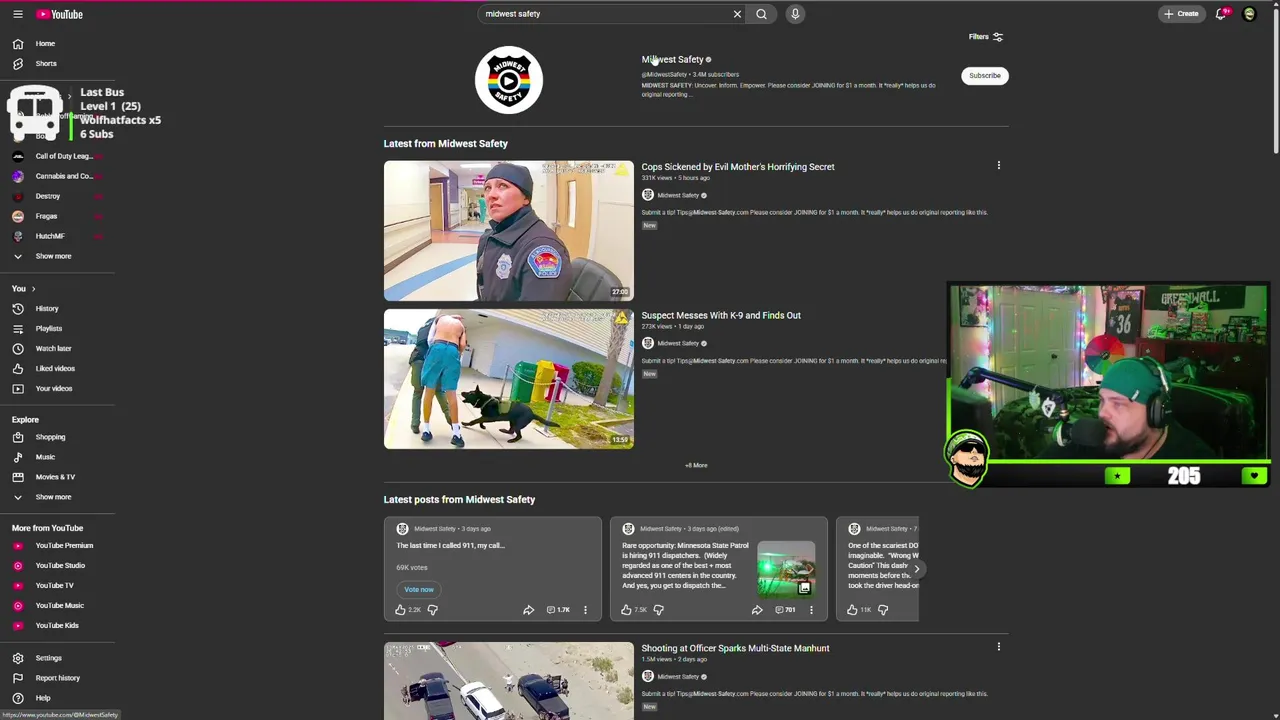The image size is (1280, 720).
Task: Open options for Officer Sparks Manhunt video
Action: [998, 647]
